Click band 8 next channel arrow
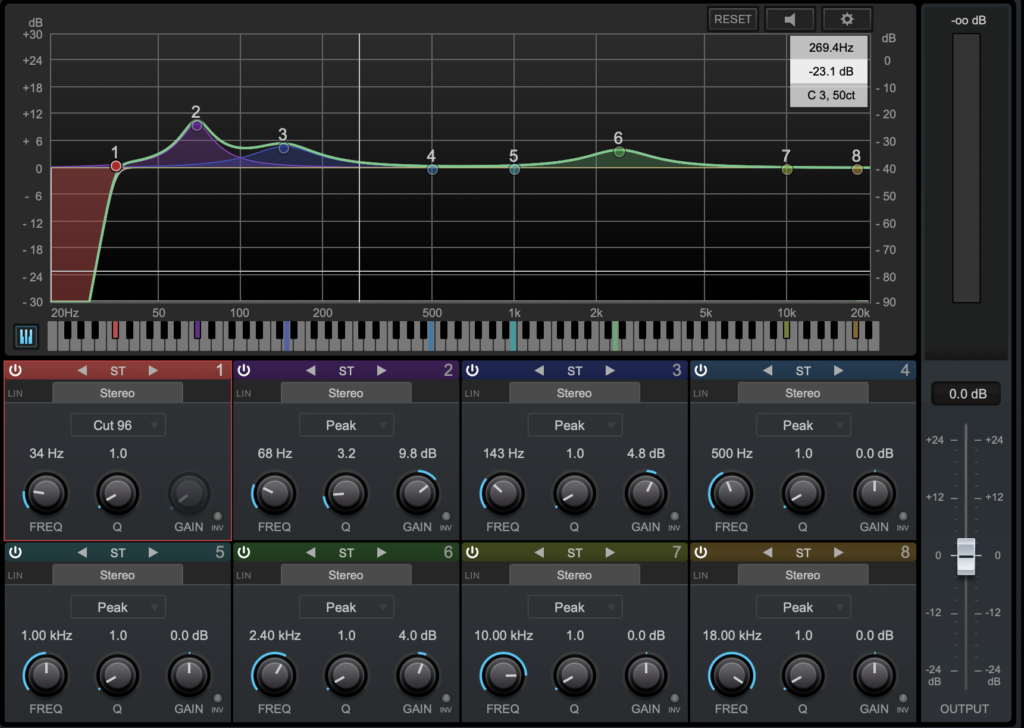1024x728 pixels. 839,552
